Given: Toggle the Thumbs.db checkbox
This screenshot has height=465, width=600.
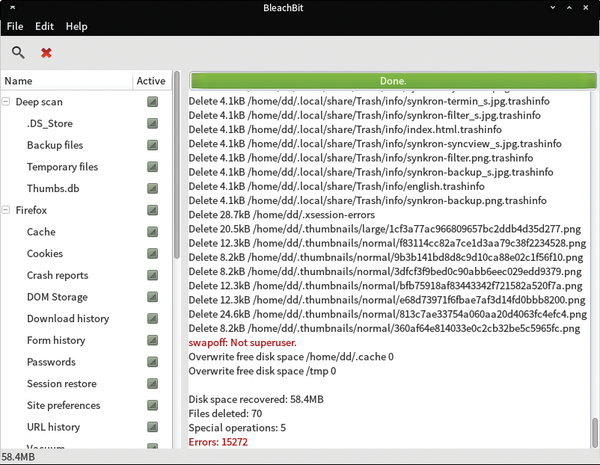Looking at the screenshot, I should (x=153, y=188).
